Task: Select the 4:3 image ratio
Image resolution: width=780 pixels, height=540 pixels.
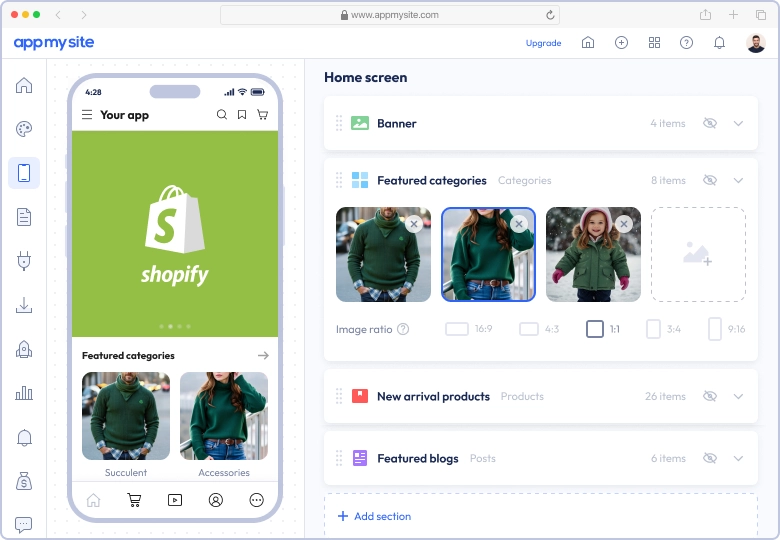Action: click(x=539, y=329)
